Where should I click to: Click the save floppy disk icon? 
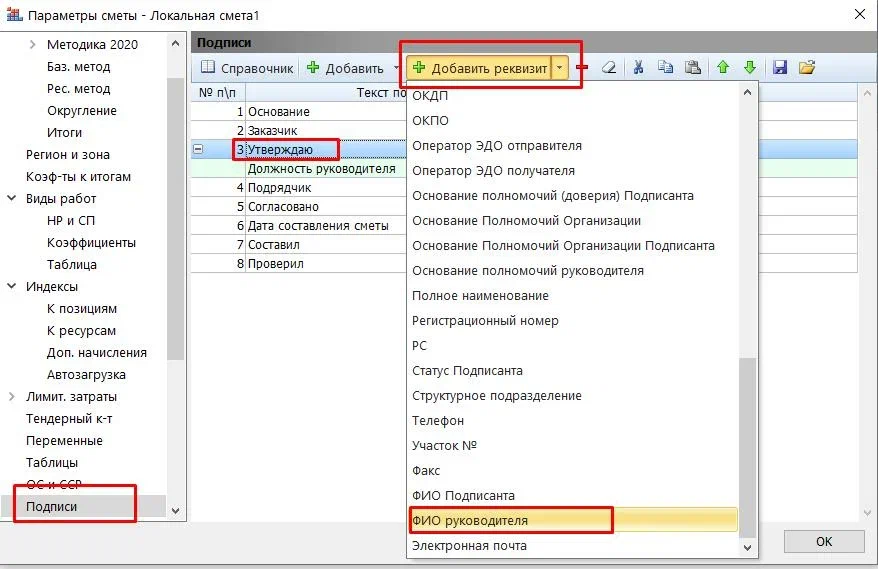(x=779, y=68)
